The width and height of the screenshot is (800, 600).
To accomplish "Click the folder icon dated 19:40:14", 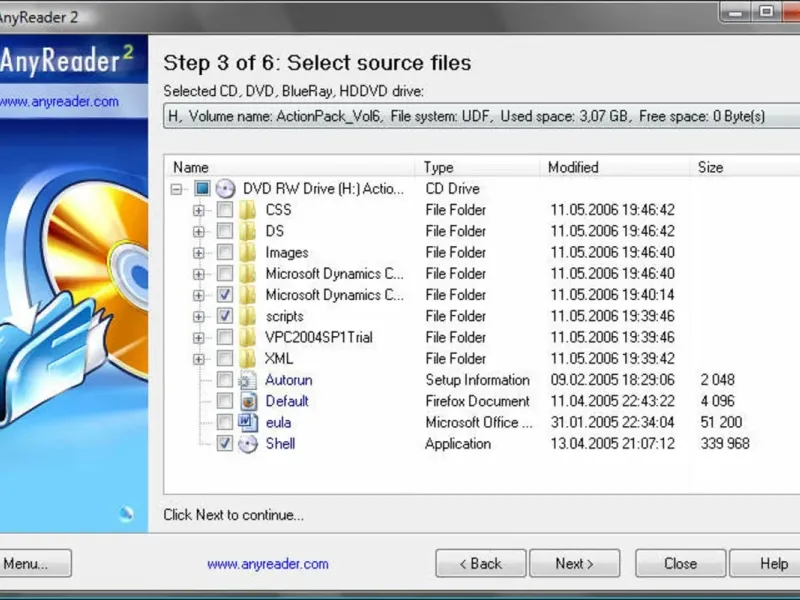I will click(x=248, y=295).
